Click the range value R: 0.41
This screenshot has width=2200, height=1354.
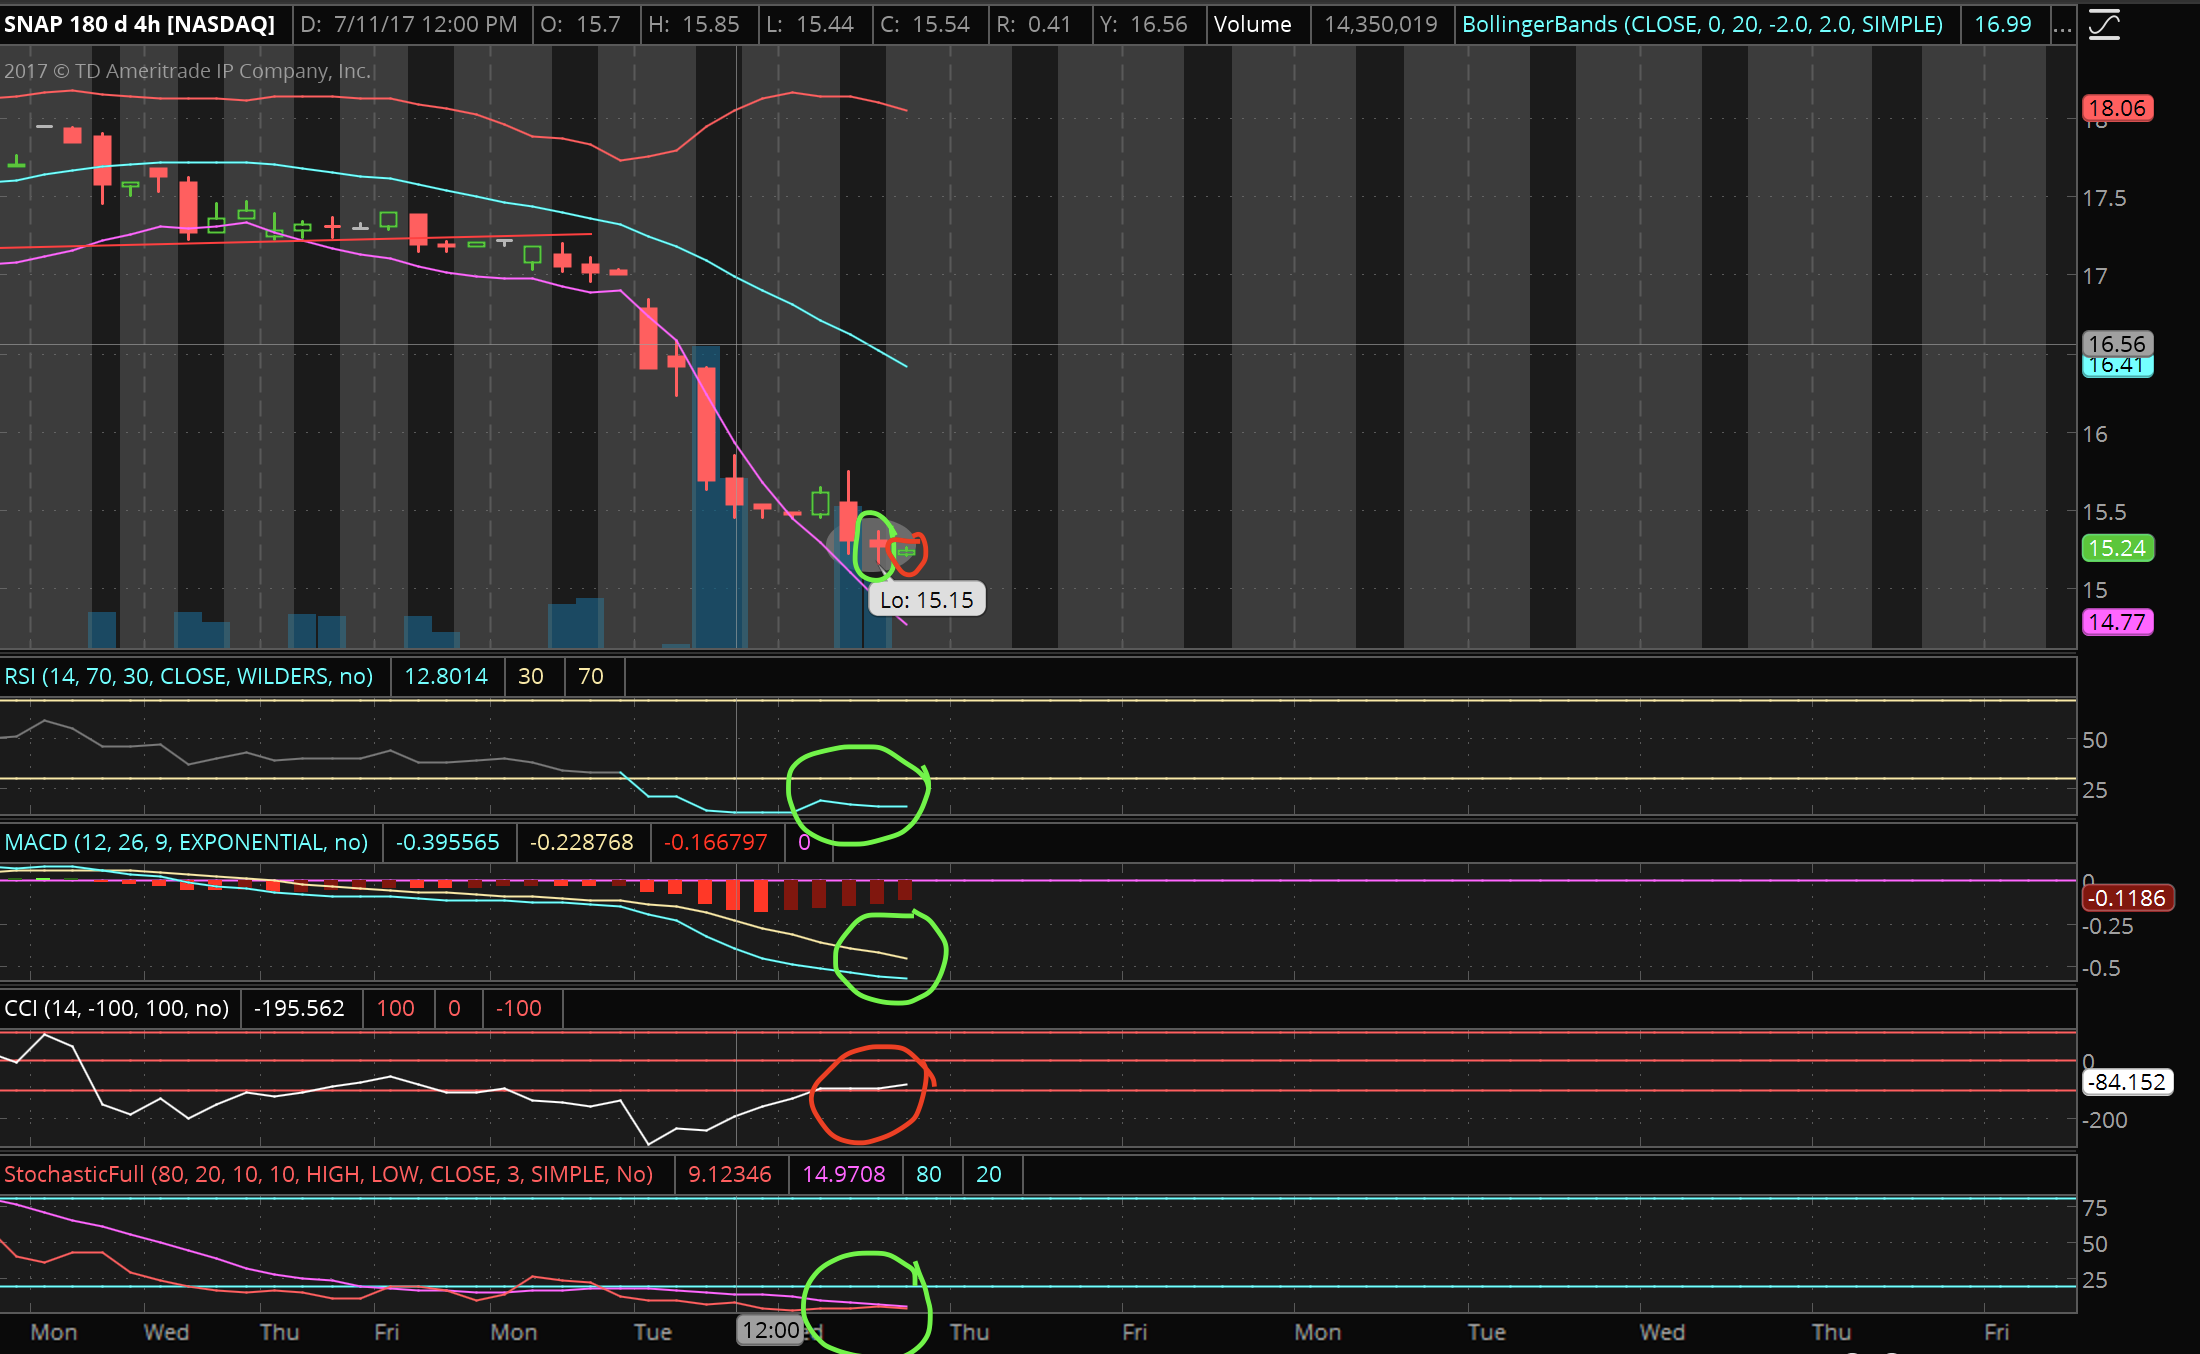pyautogui.click(x=1034, y=24)
